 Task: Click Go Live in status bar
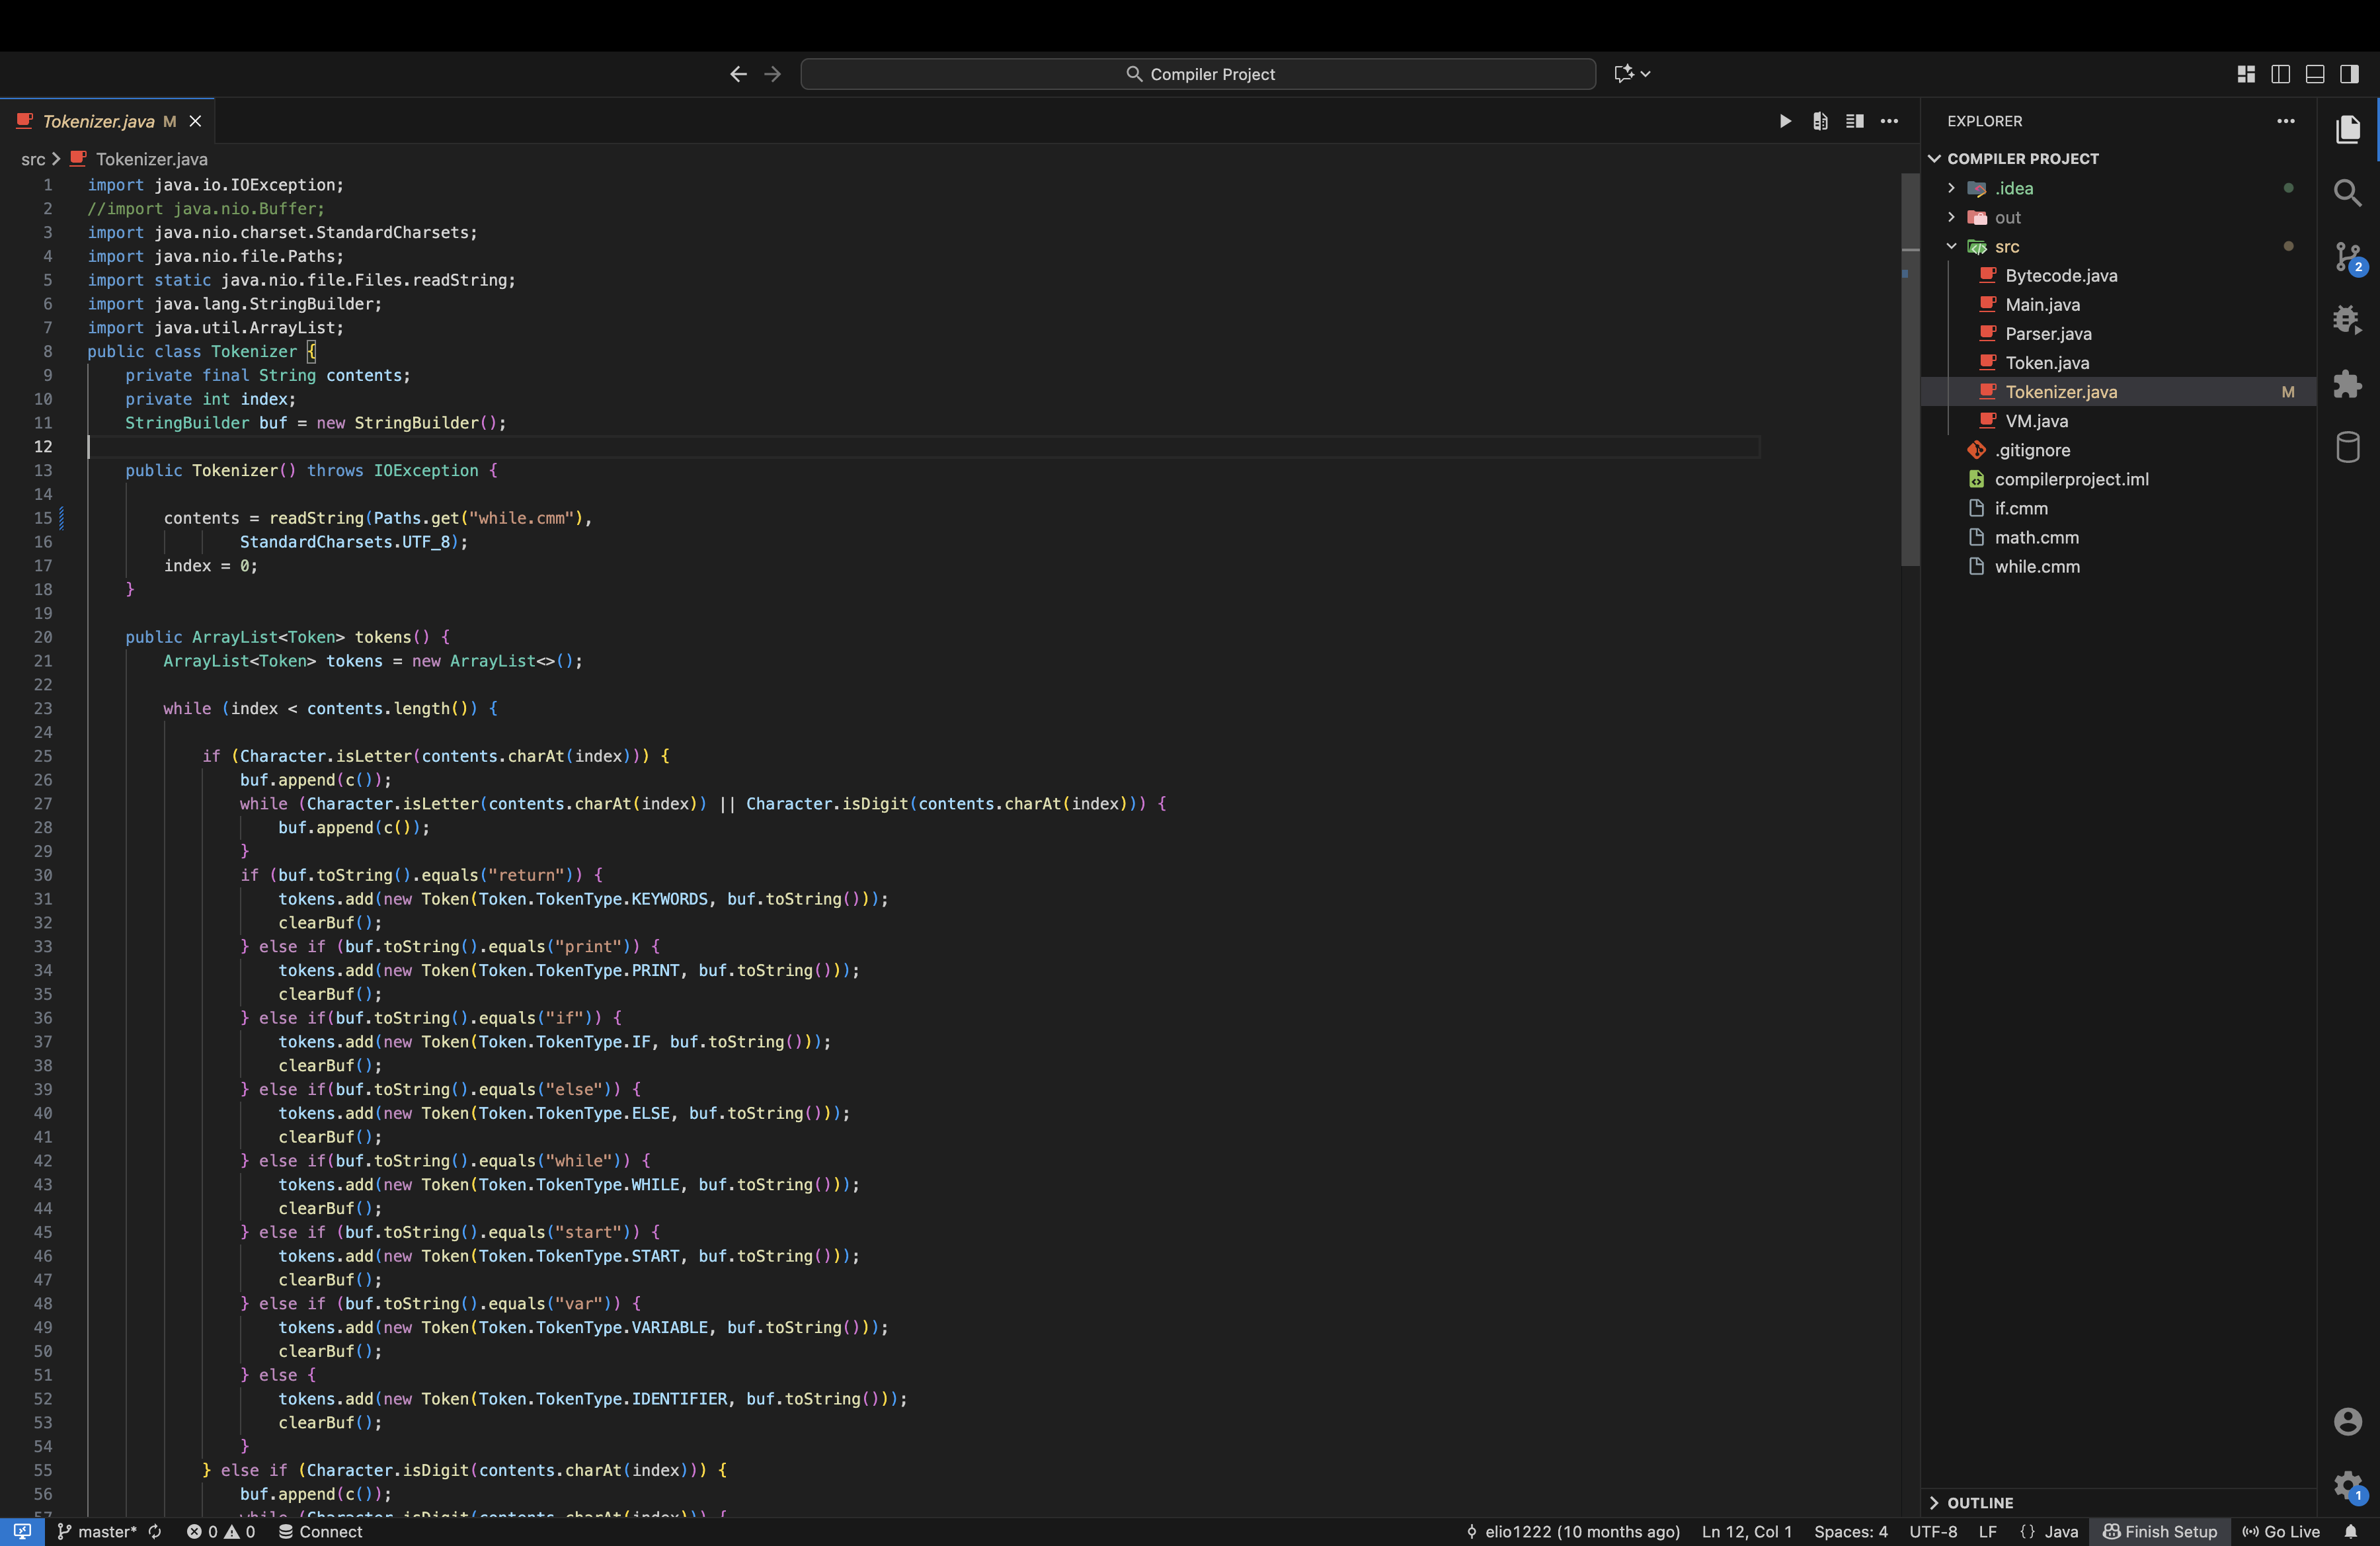[2281, 1531]
